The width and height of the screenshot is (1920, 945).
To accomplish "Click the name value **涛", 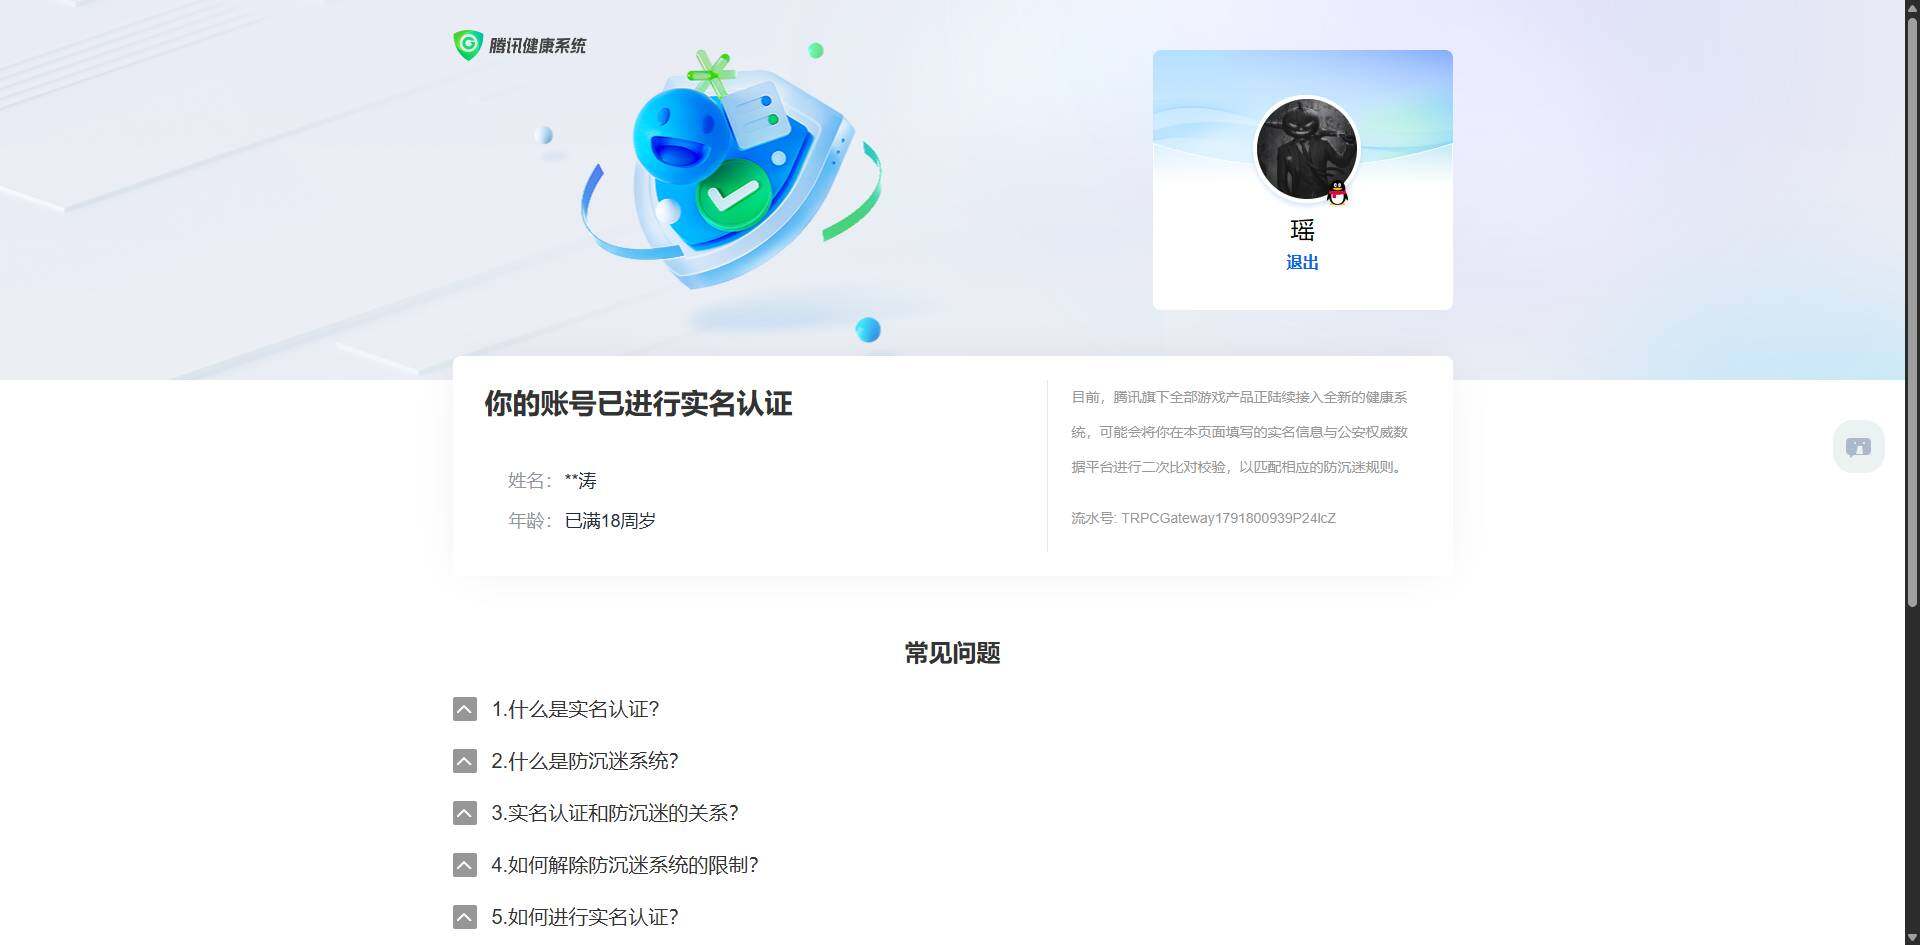I will [x=580, y=481].
